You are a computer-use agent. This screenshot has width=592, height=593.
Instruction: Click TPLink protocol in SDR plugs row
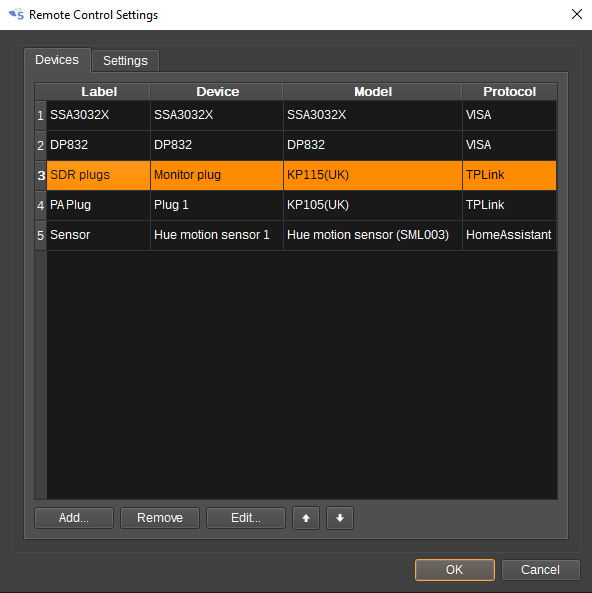[509, 175]
